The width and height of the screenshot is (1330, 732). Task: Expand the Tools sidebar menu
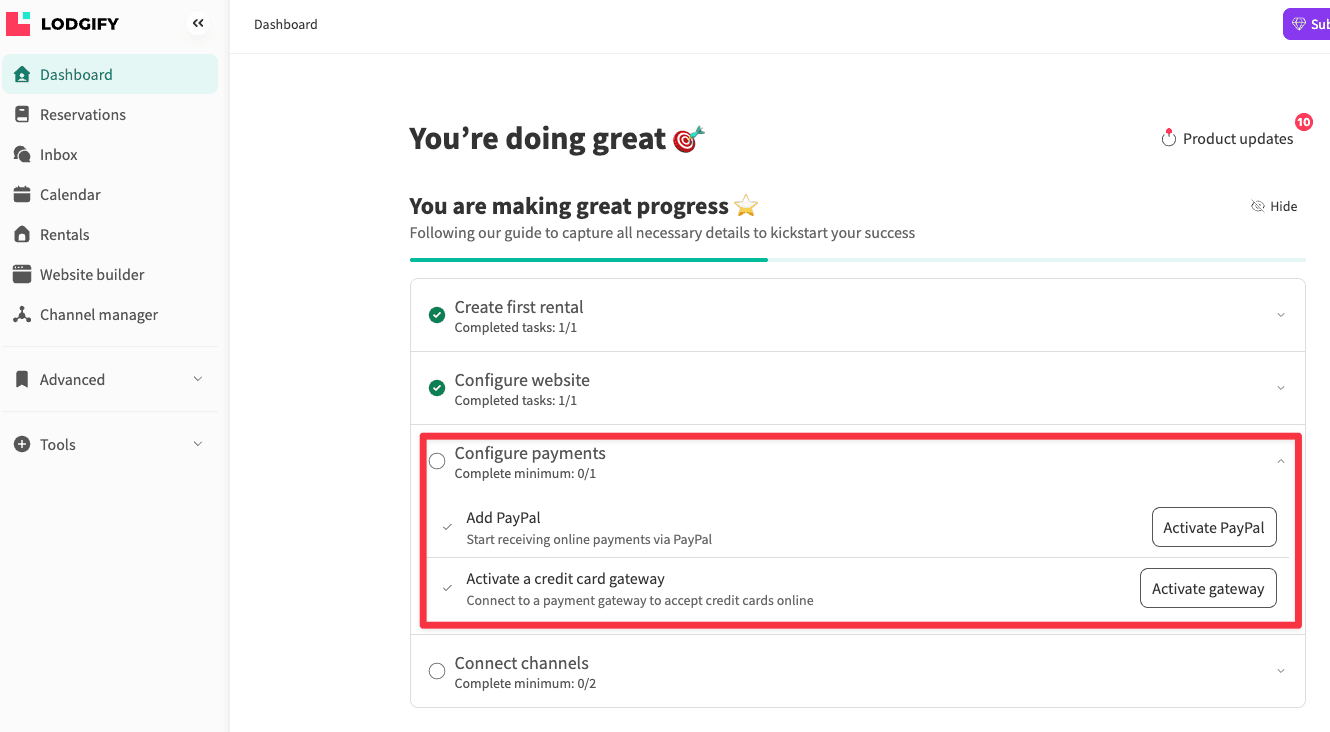110,444
